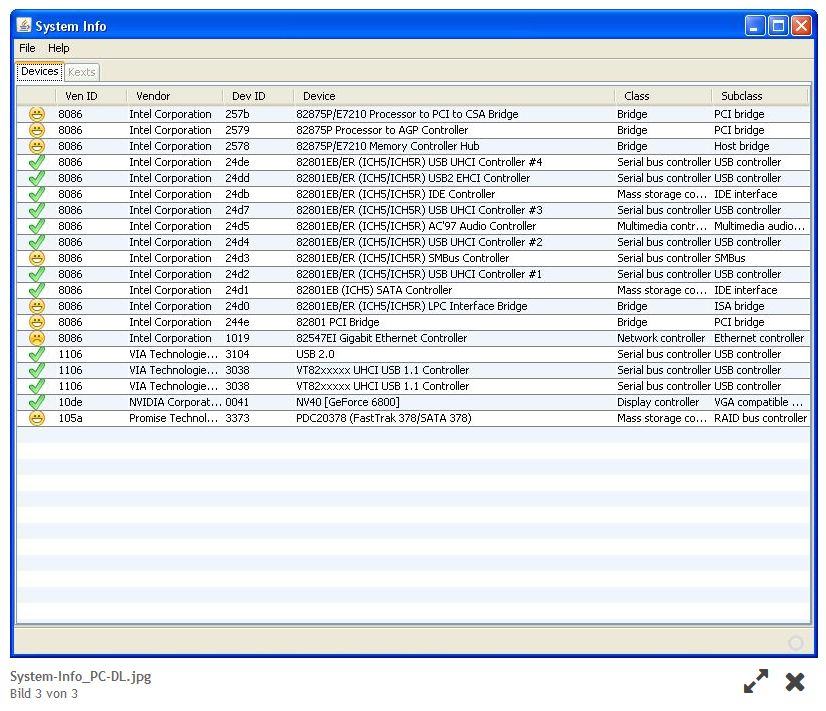Click the smiley icon for device 257b
This screenshot has height=711, width=826.
click(36, 114)
